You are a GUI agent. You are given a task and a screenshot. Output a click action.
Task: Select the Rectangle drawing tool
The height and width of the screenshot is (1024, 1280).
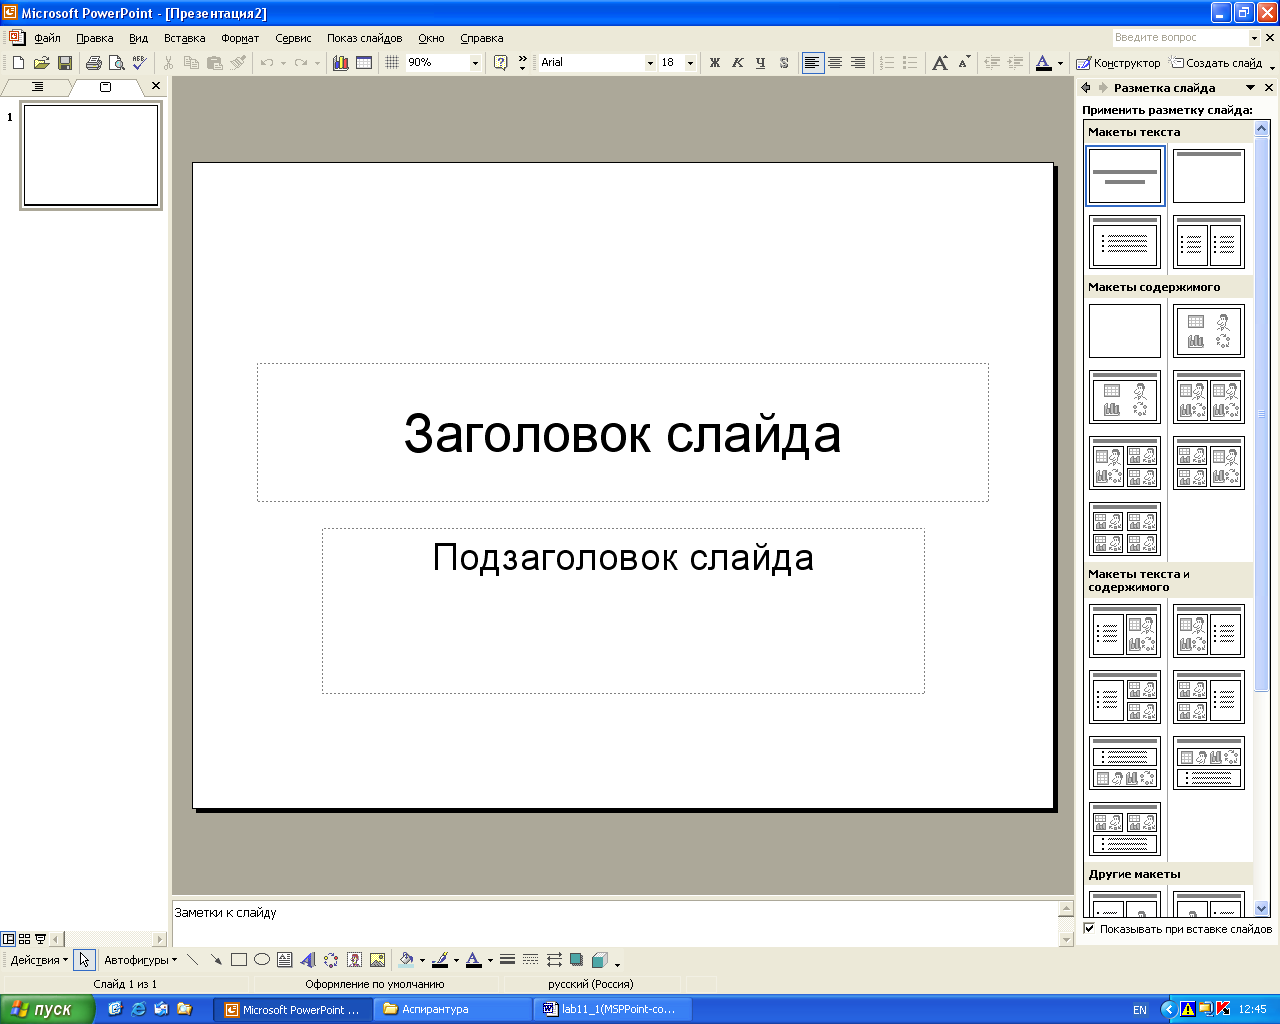[x=239, y=960]
